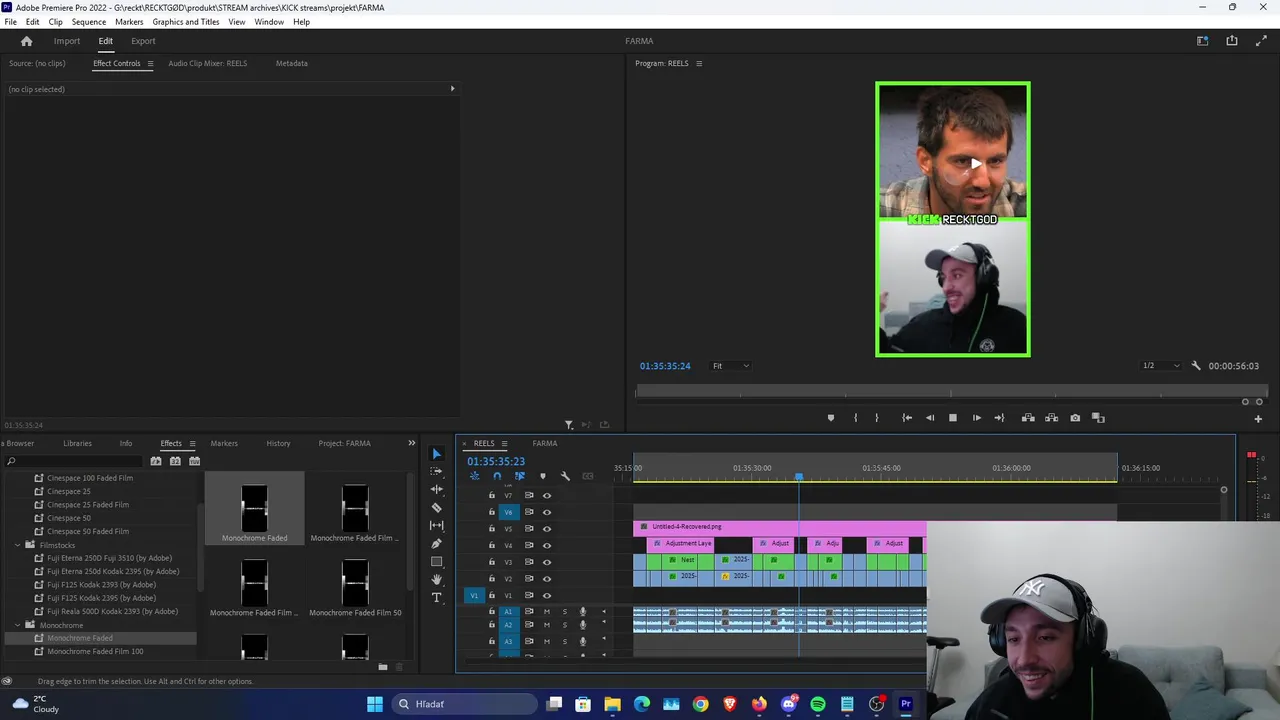Collapse the Filmstocks folder
Screen dimensions: 1280x720
tap(18, 545)
